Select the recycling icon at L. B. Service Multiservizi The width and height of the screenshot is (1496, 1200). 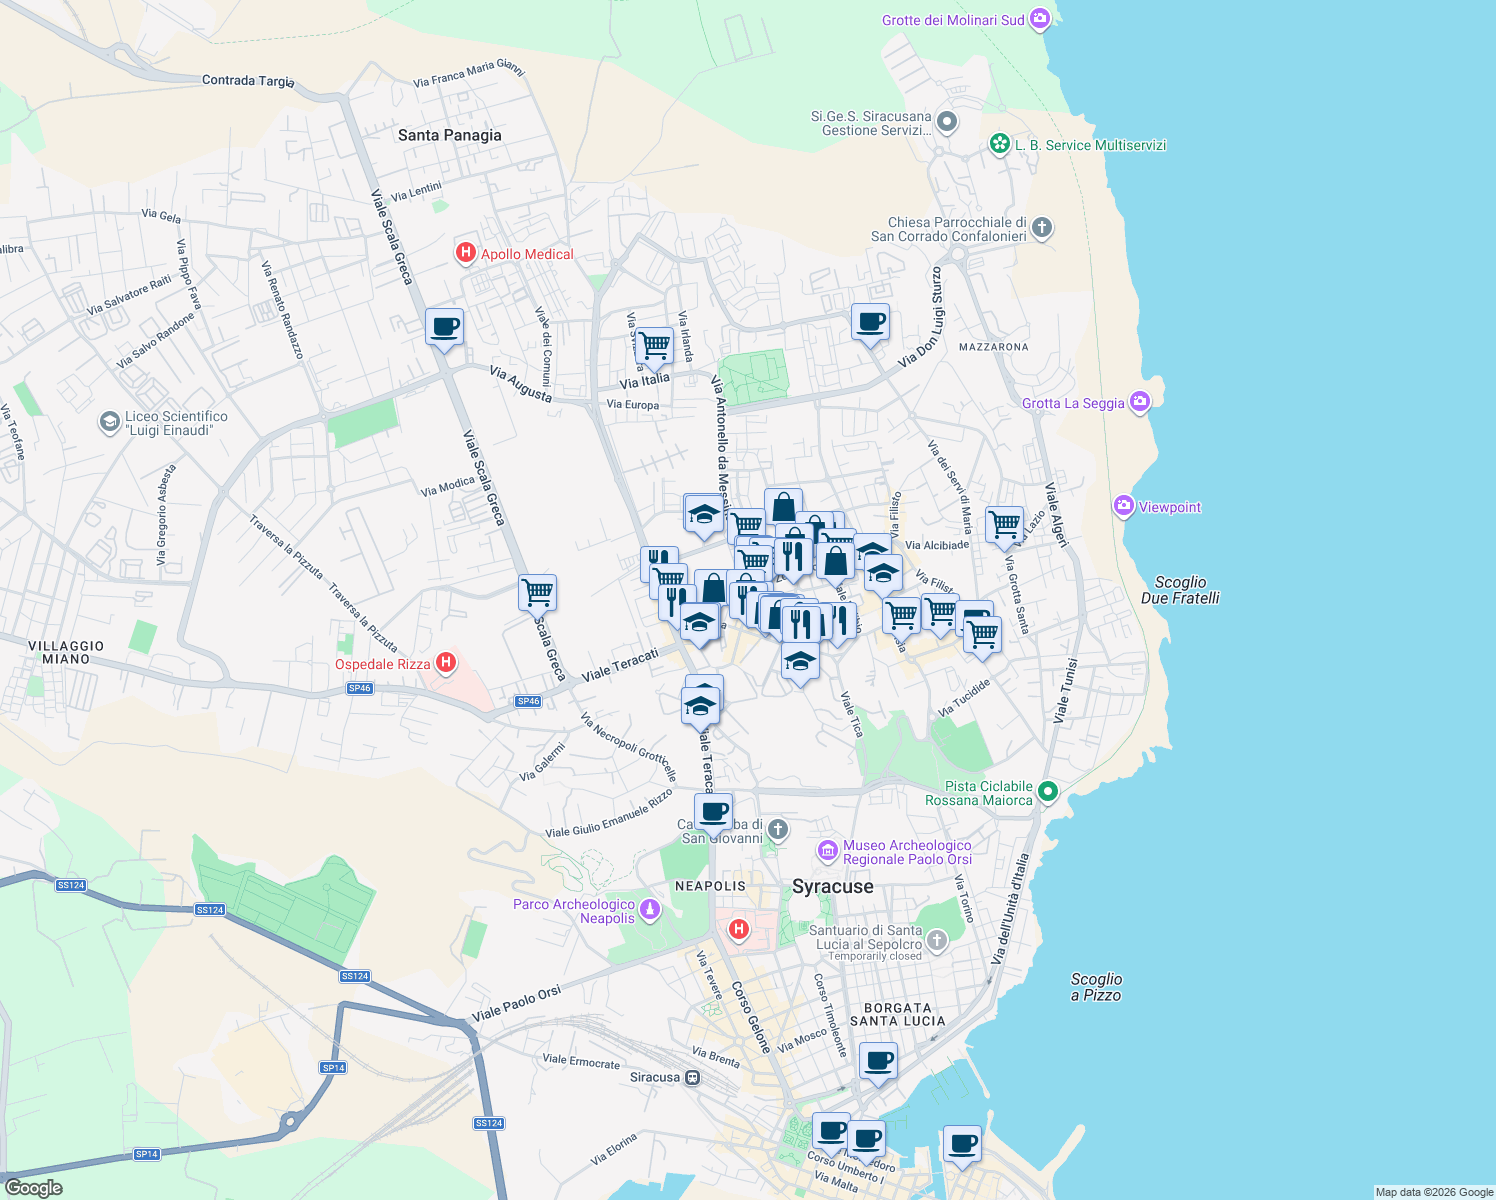999,144
